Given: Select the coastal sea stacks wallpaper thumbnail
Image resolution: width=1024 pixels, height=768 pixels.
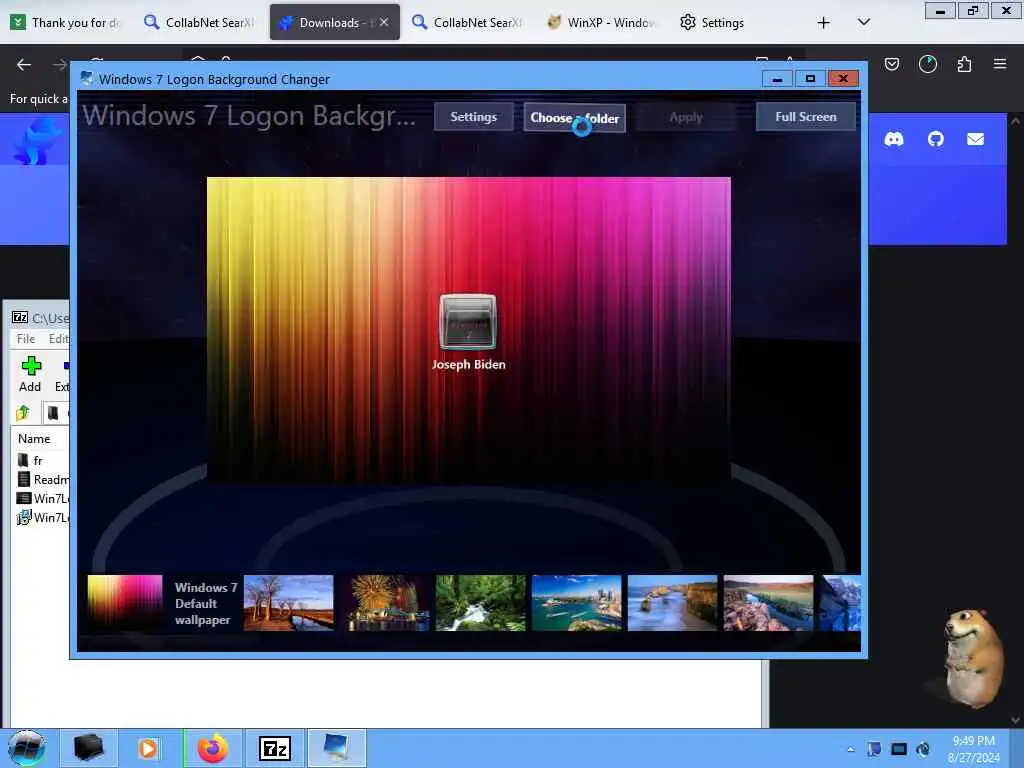Looking at the screenshot, I should 672,603.
